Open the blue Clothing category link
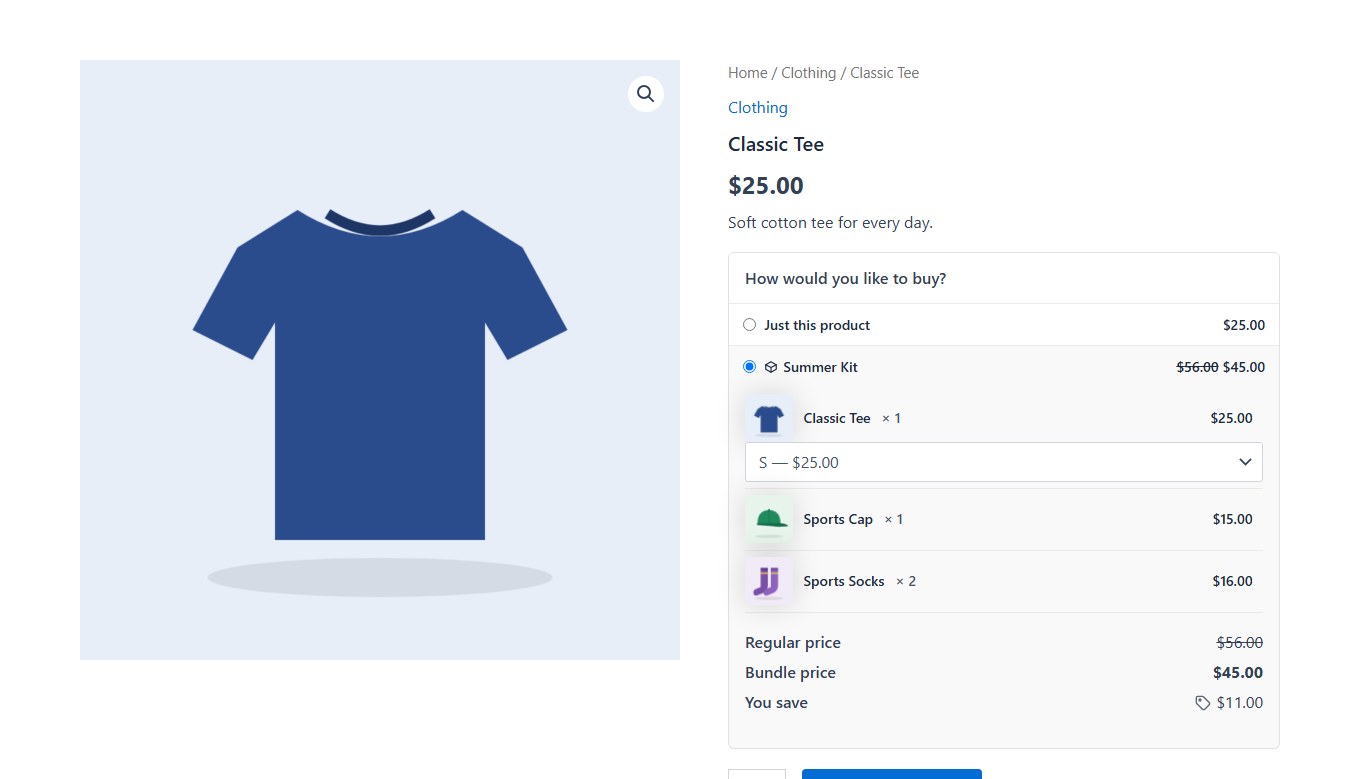Screen dimensions: 1360x779 tap(758, 108)
